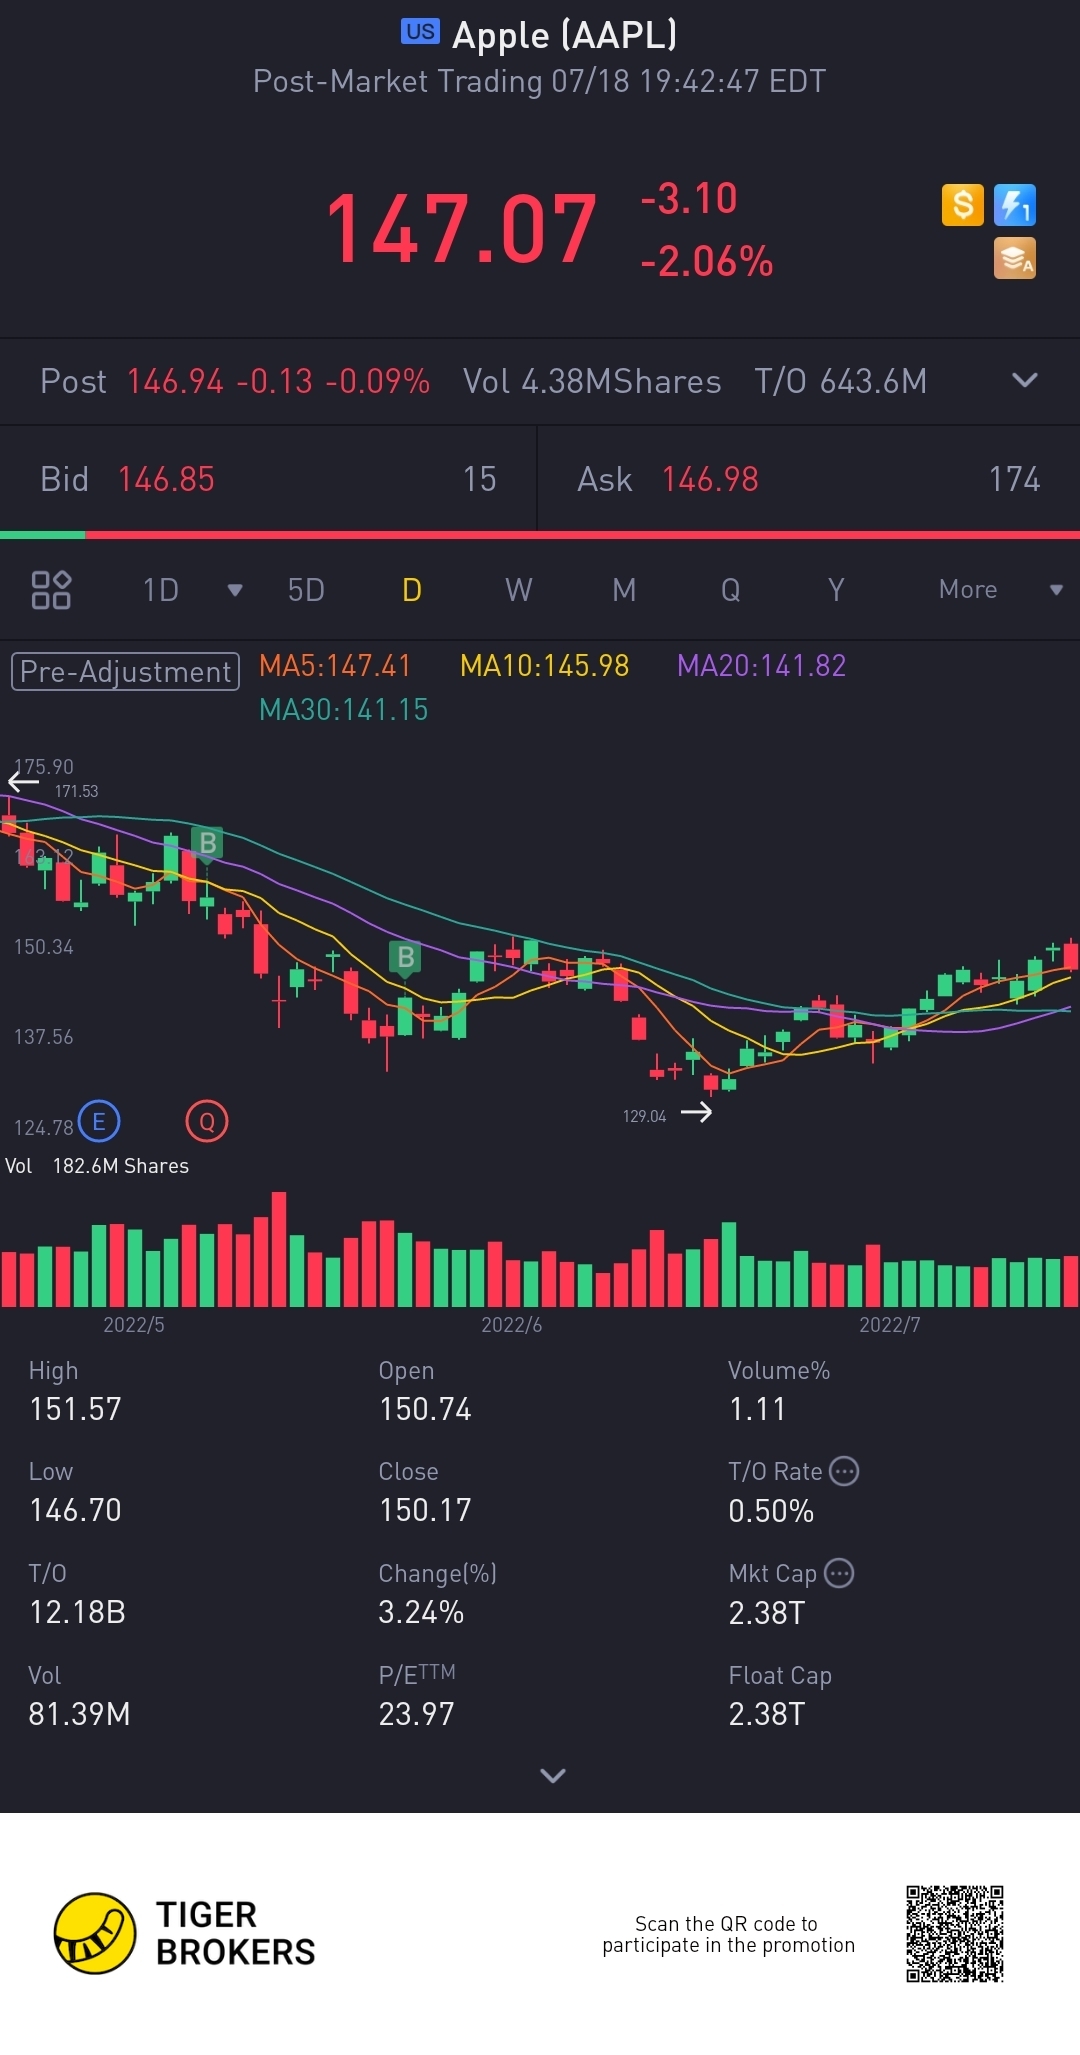The height and width of the screenshot is (2055, 1080).
Task: Tap the MA5:147.41 indicator label
Action: pyautogui.click(x=335, y=666)
